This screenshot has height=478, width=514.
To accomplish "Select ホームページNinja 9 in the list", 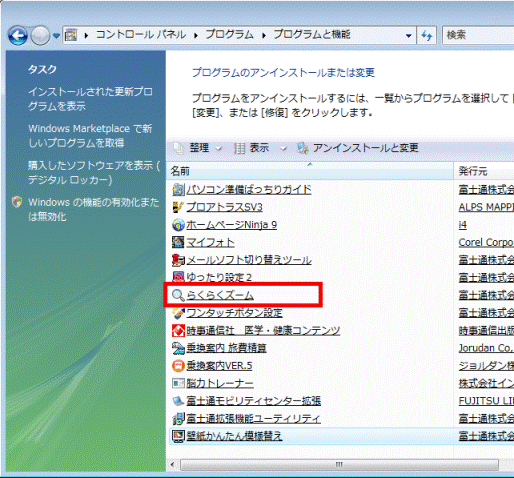I will tap(231, 225).
